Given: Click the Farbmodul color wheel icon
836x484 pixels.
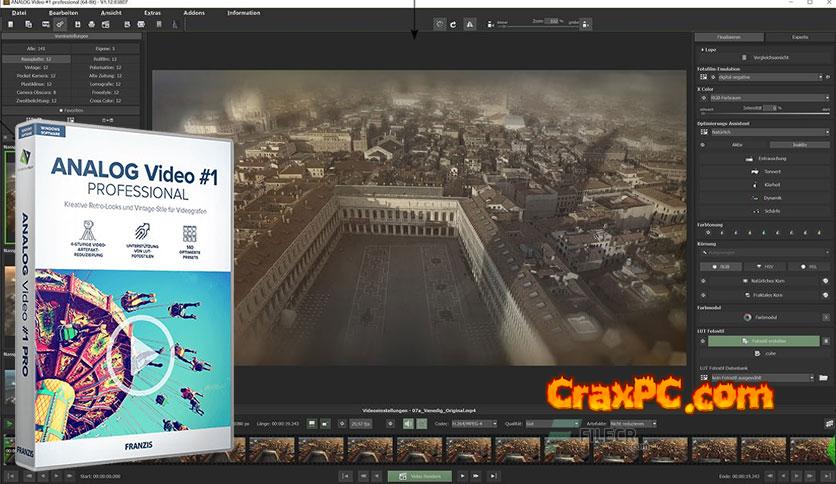Looking at the screenshot, I should 746,317.
